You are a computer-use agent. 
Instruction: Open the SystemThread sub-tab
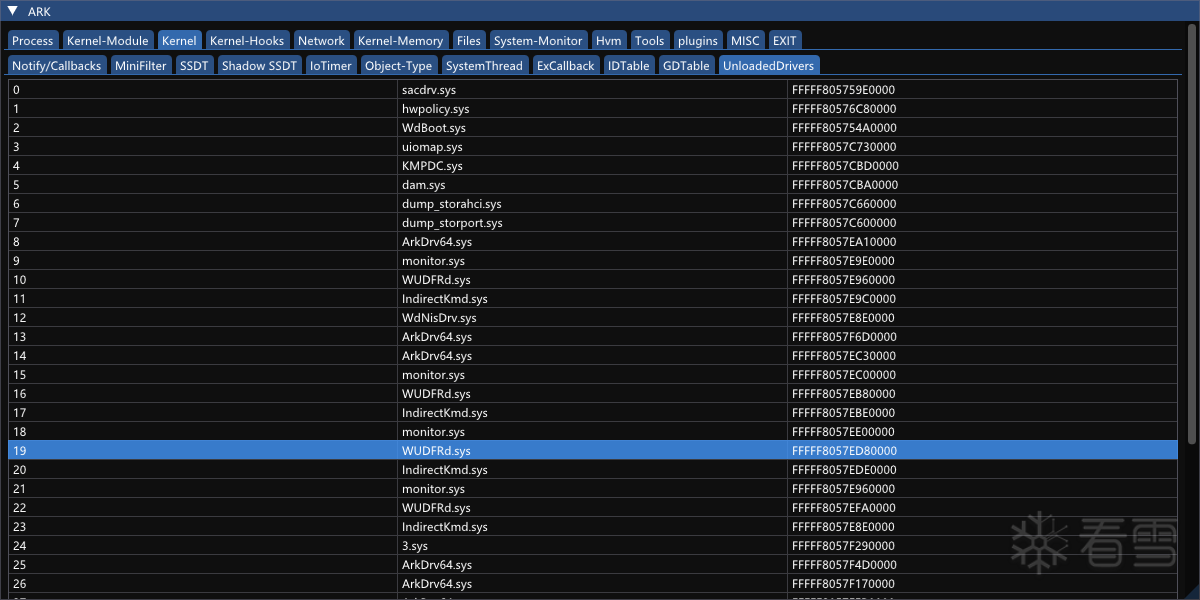click(484, 65)
